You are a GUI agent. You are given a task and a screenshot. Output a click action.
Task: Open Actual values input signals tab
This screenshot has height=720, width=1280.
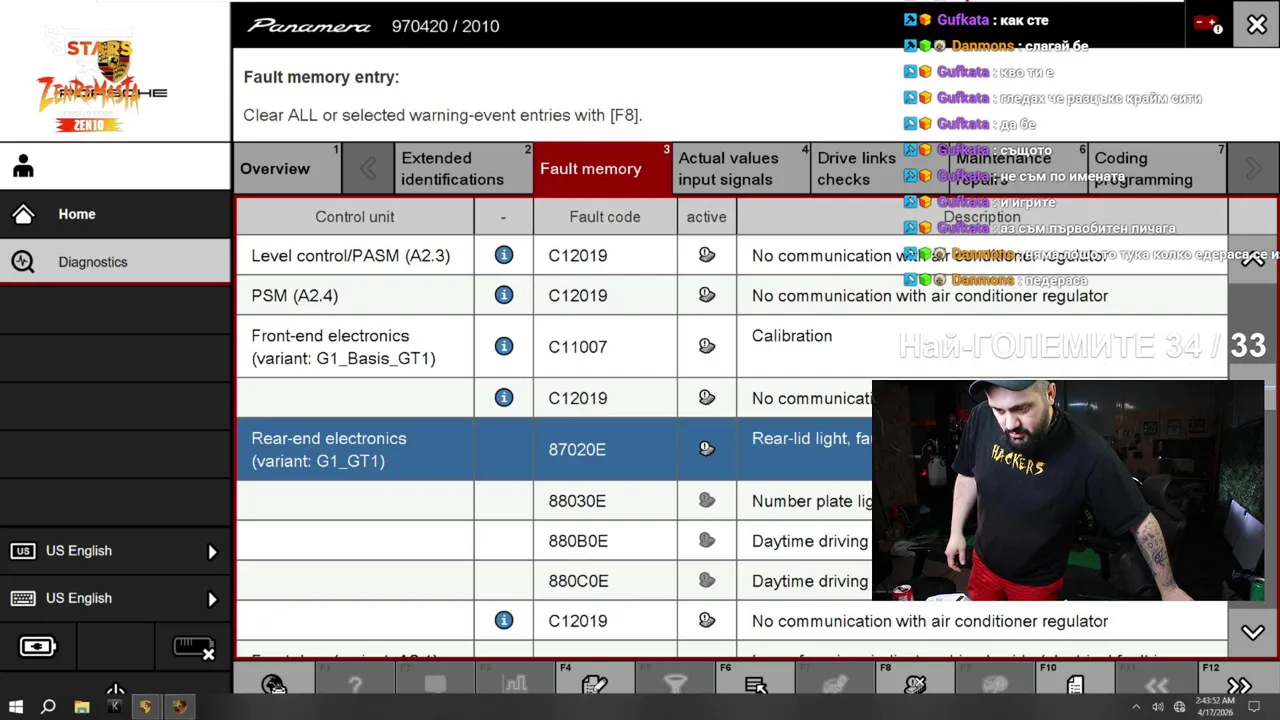coord(741,168)
